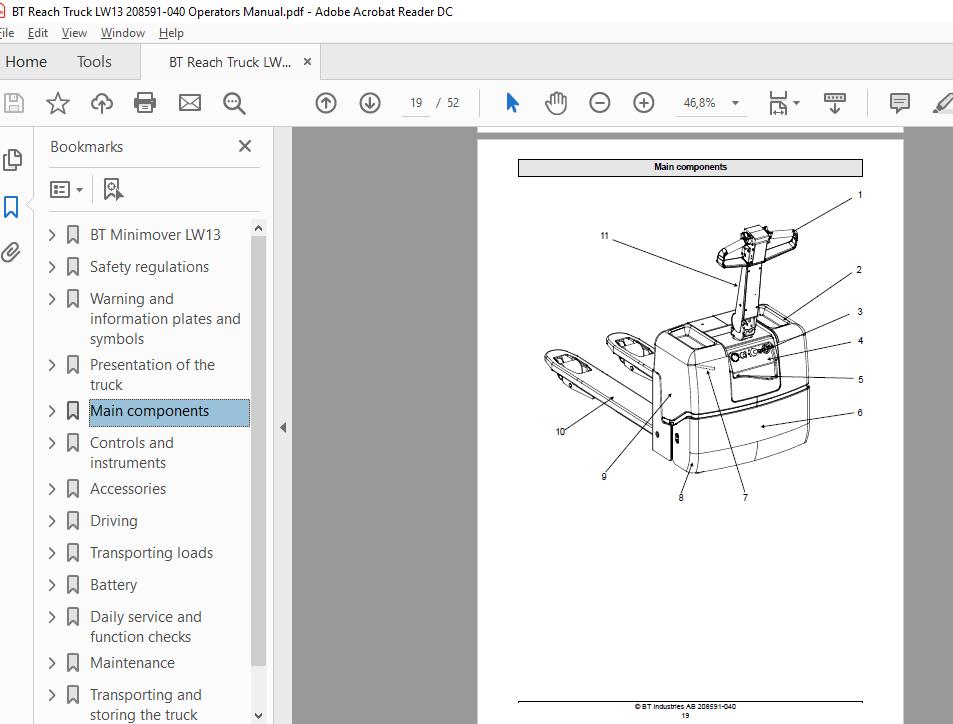This screenshot has width=953, height=724.
Task: Zoom out with the minus circle icon
Action: pos(599,103)
